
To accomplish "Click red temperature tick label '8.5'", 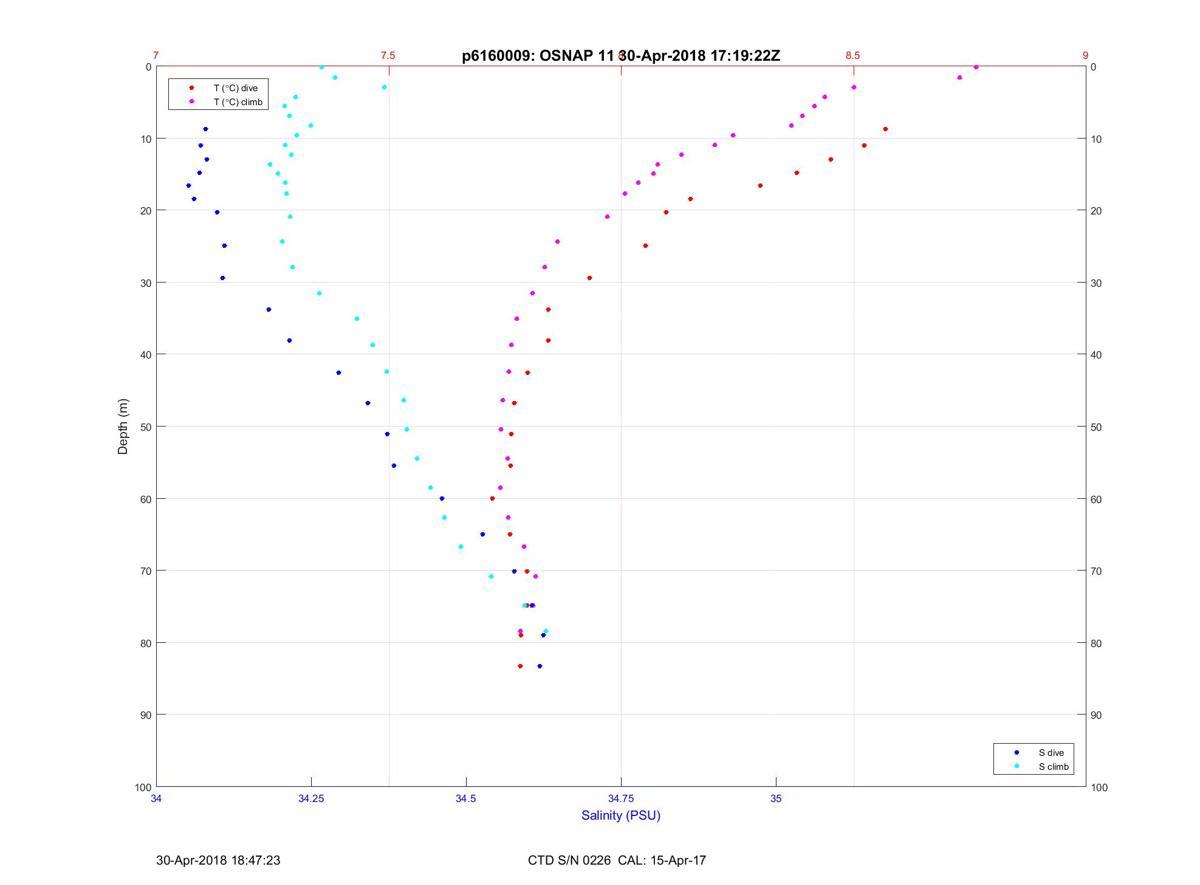I will 852,56.
